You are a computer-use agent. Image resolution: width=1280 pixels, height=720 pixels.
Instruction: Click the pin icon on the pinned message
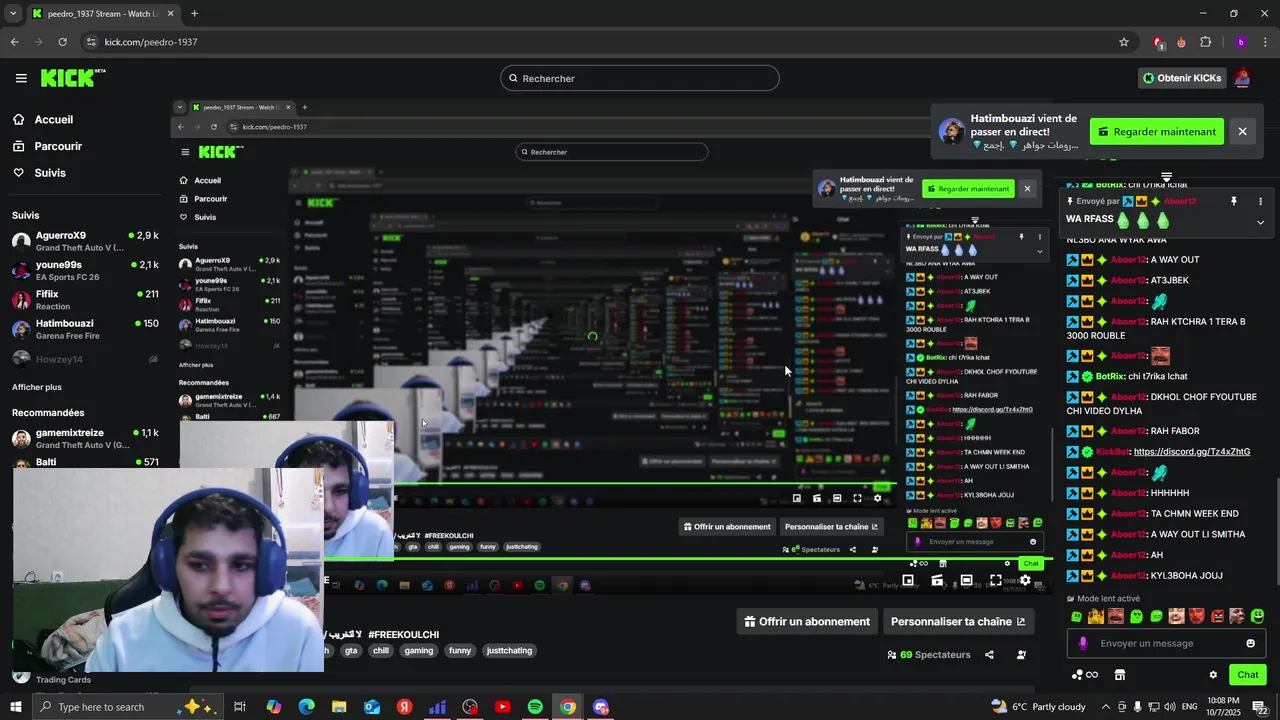[x=1234, y=201]
